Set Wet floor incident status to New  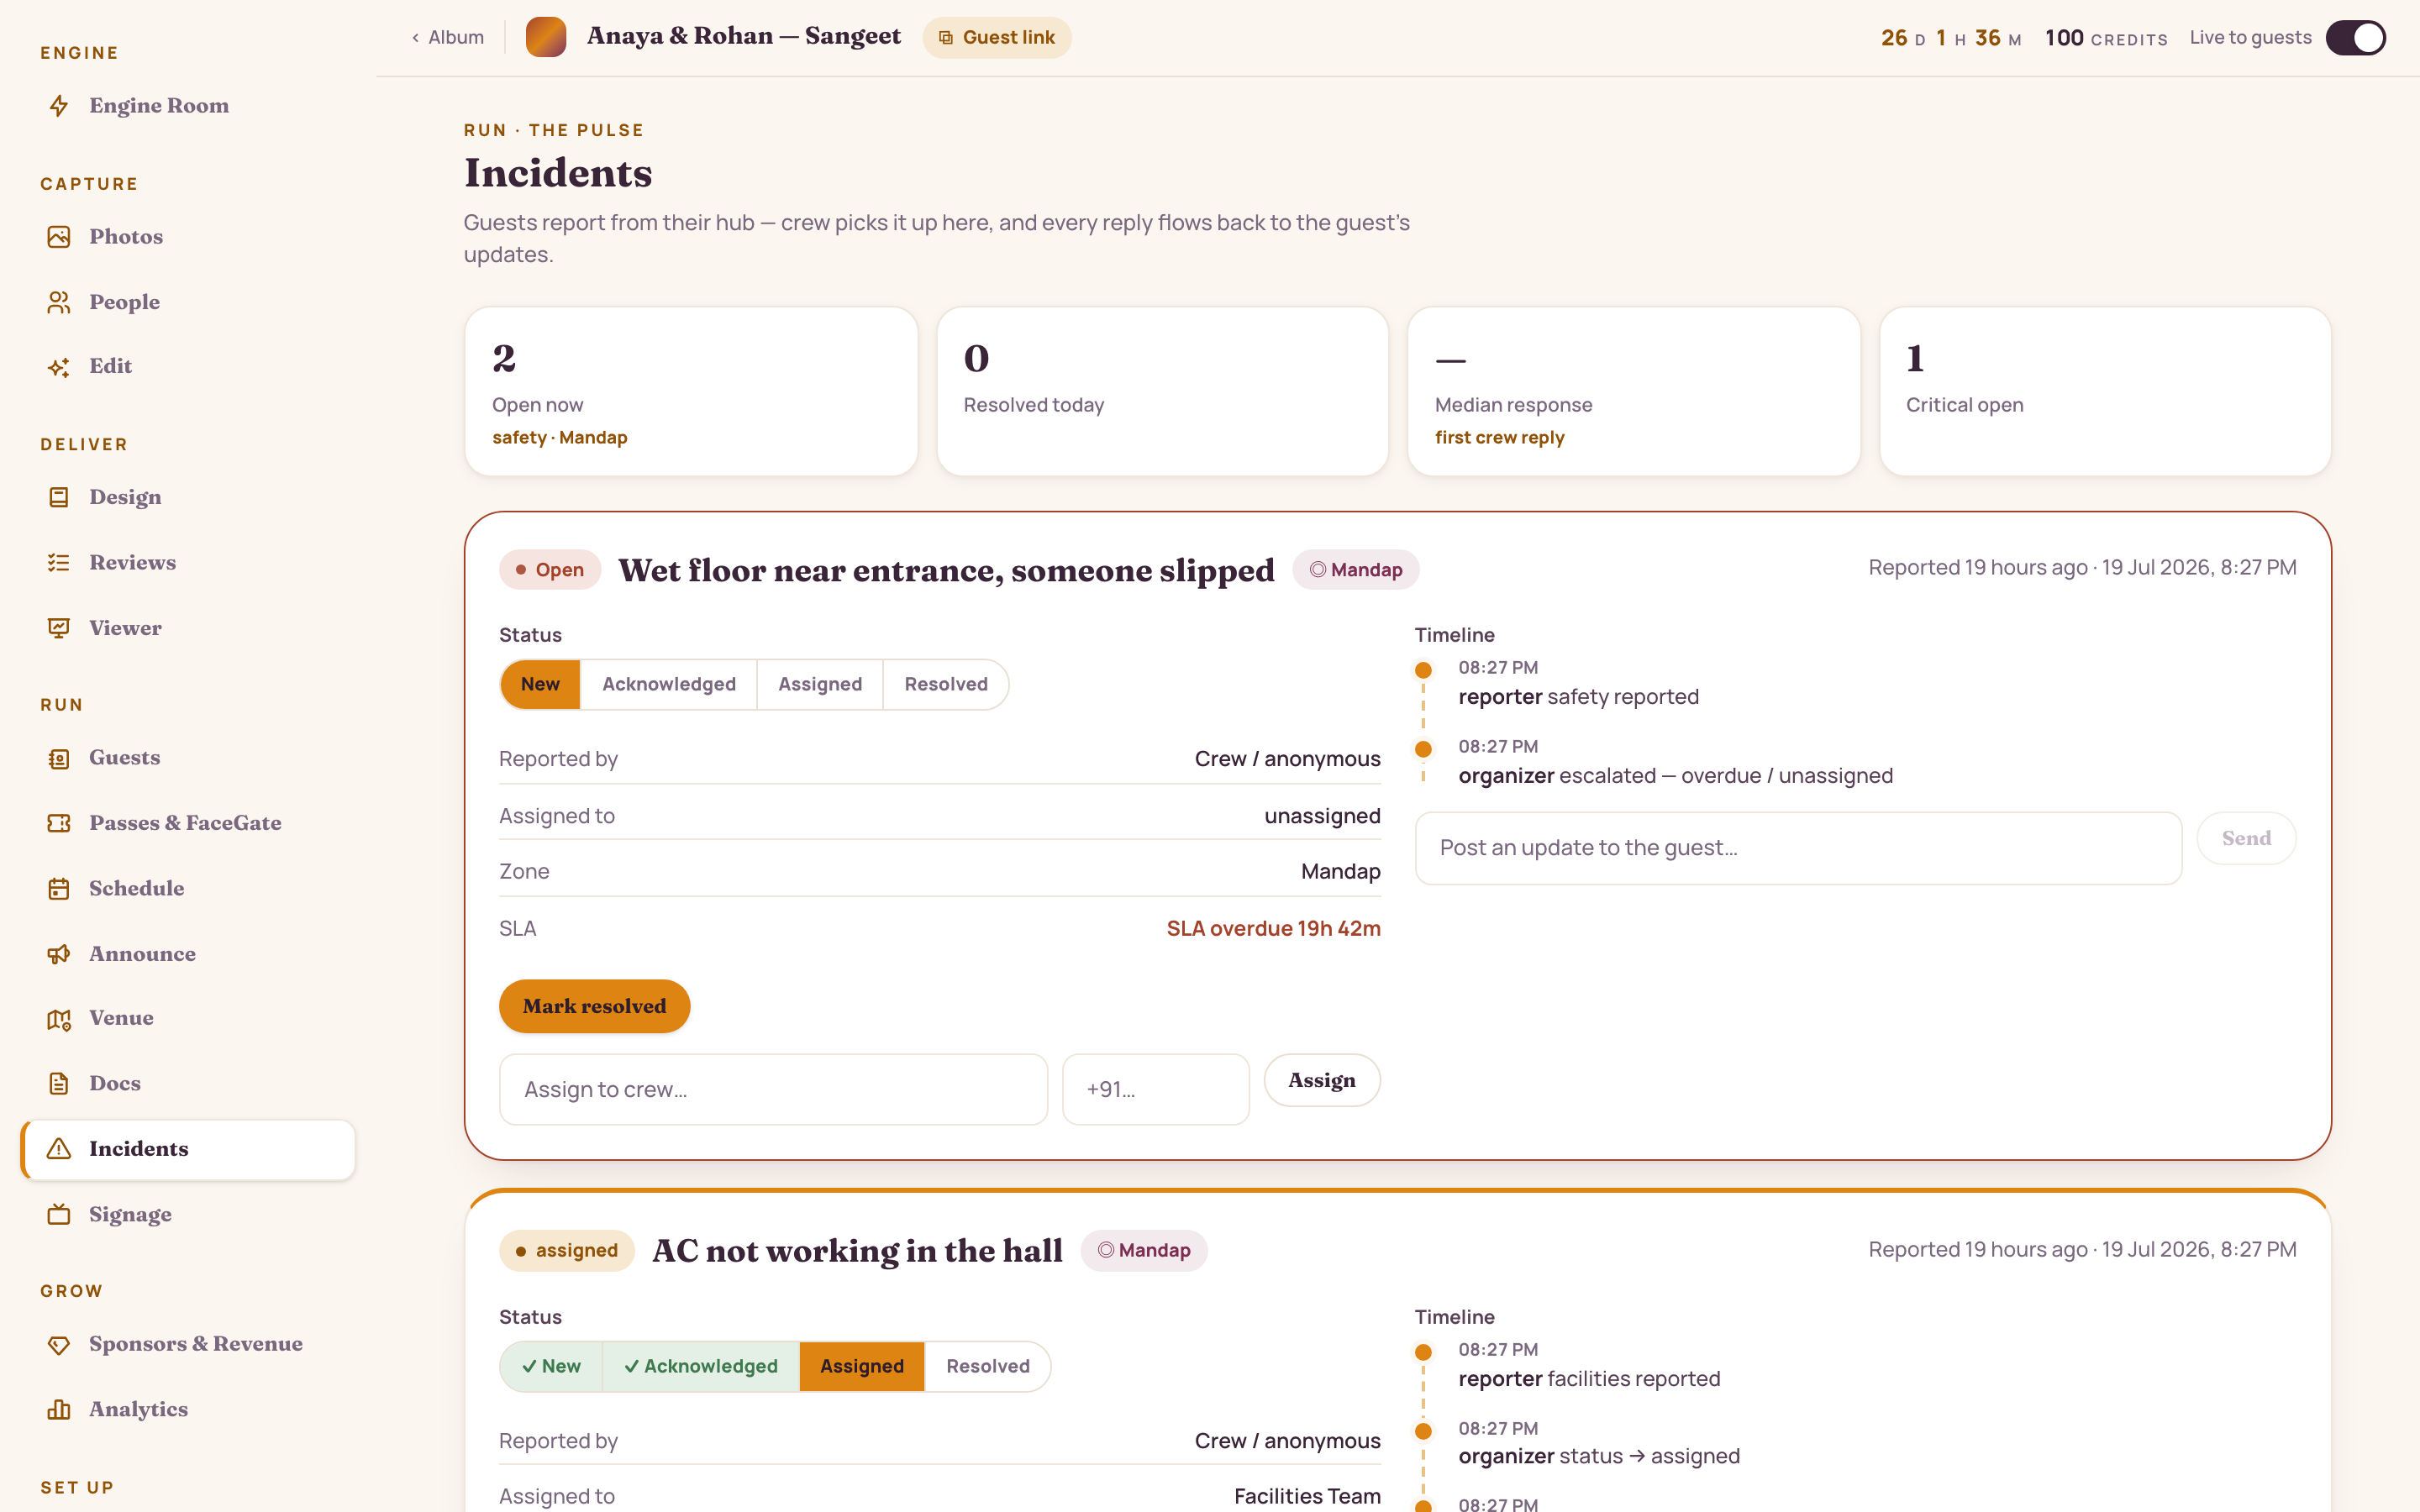point(540,684)
